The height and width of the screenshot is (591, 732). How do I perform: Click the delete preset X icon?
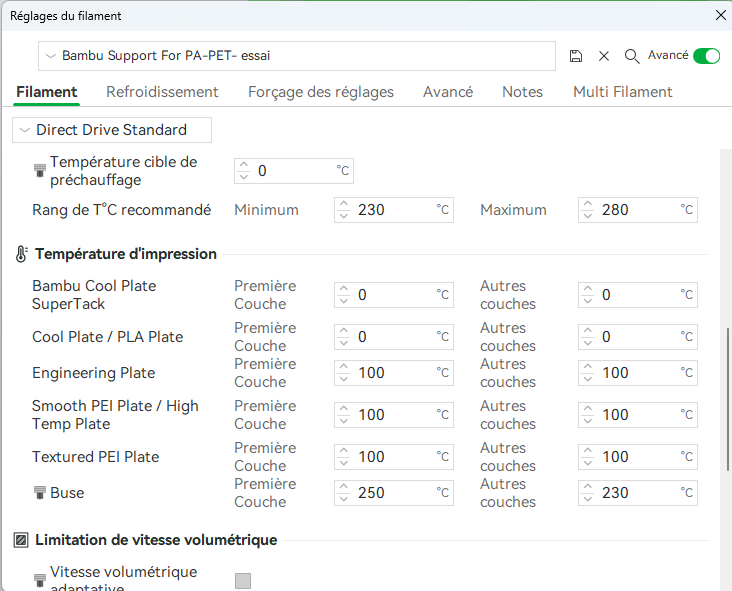(x=604, y=56)
